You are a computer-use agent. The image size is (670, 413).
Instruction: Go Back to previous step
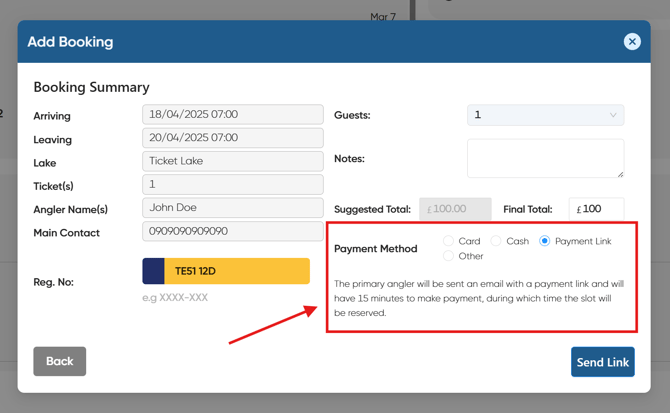tap(59, 361)
